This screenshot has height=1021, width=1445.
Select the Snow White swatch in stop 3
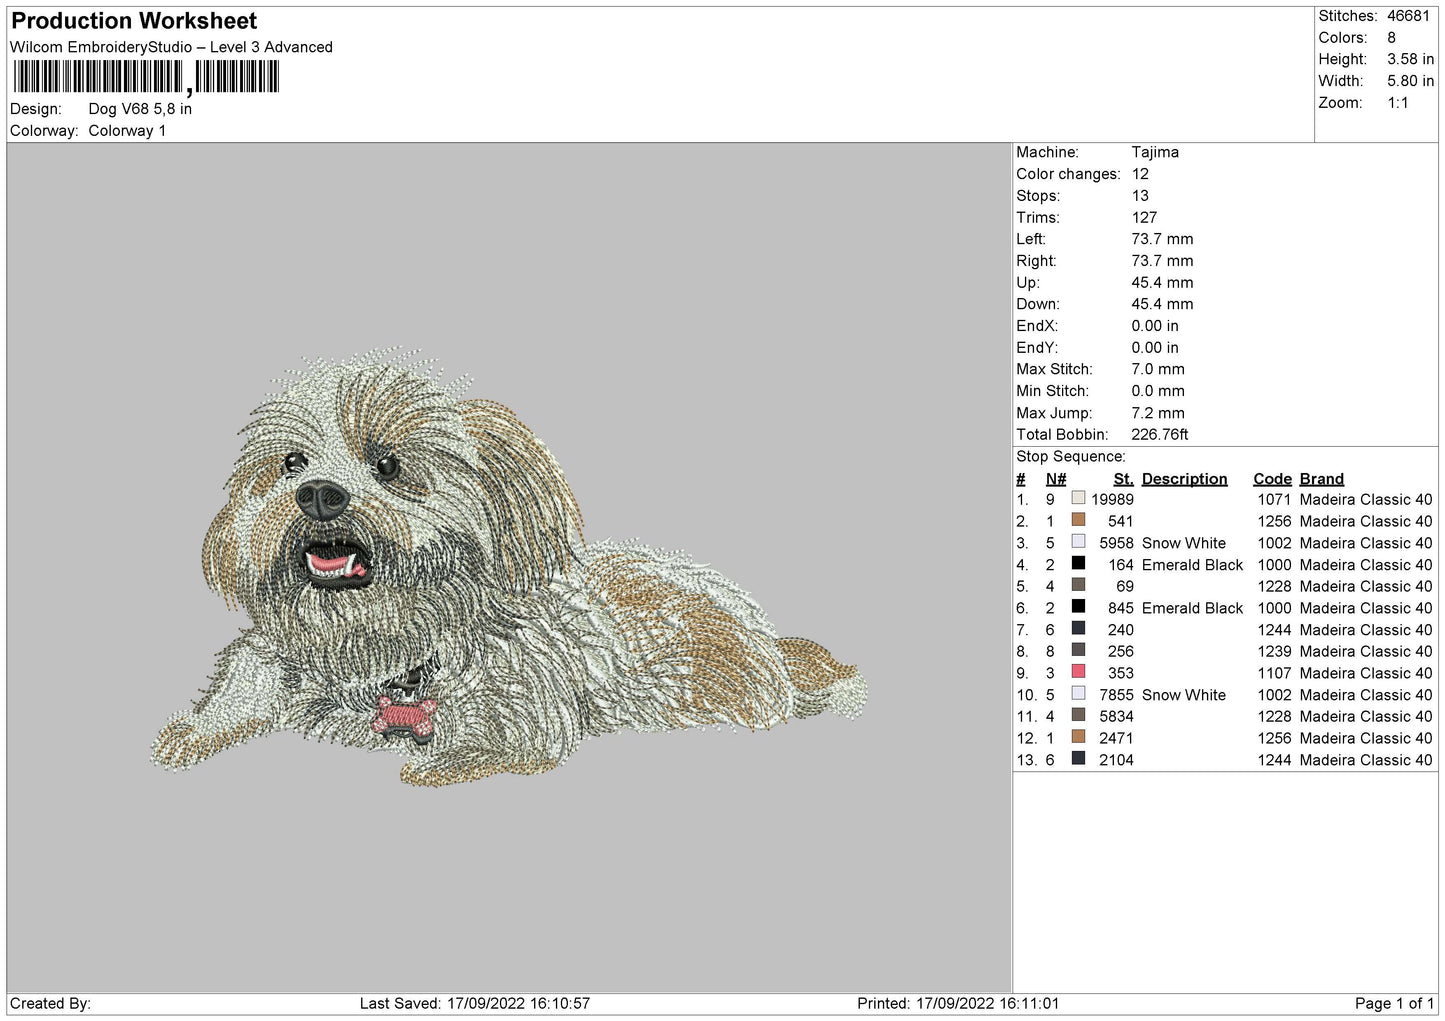coord(1078,541)
